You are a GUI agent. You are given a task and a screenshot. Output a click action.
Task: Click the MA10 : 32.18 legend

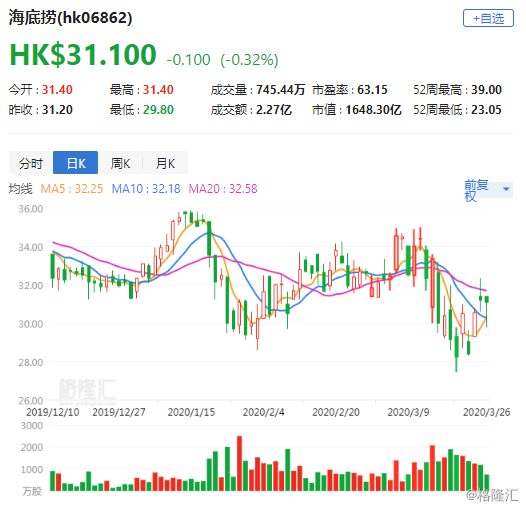pos(146,189)
